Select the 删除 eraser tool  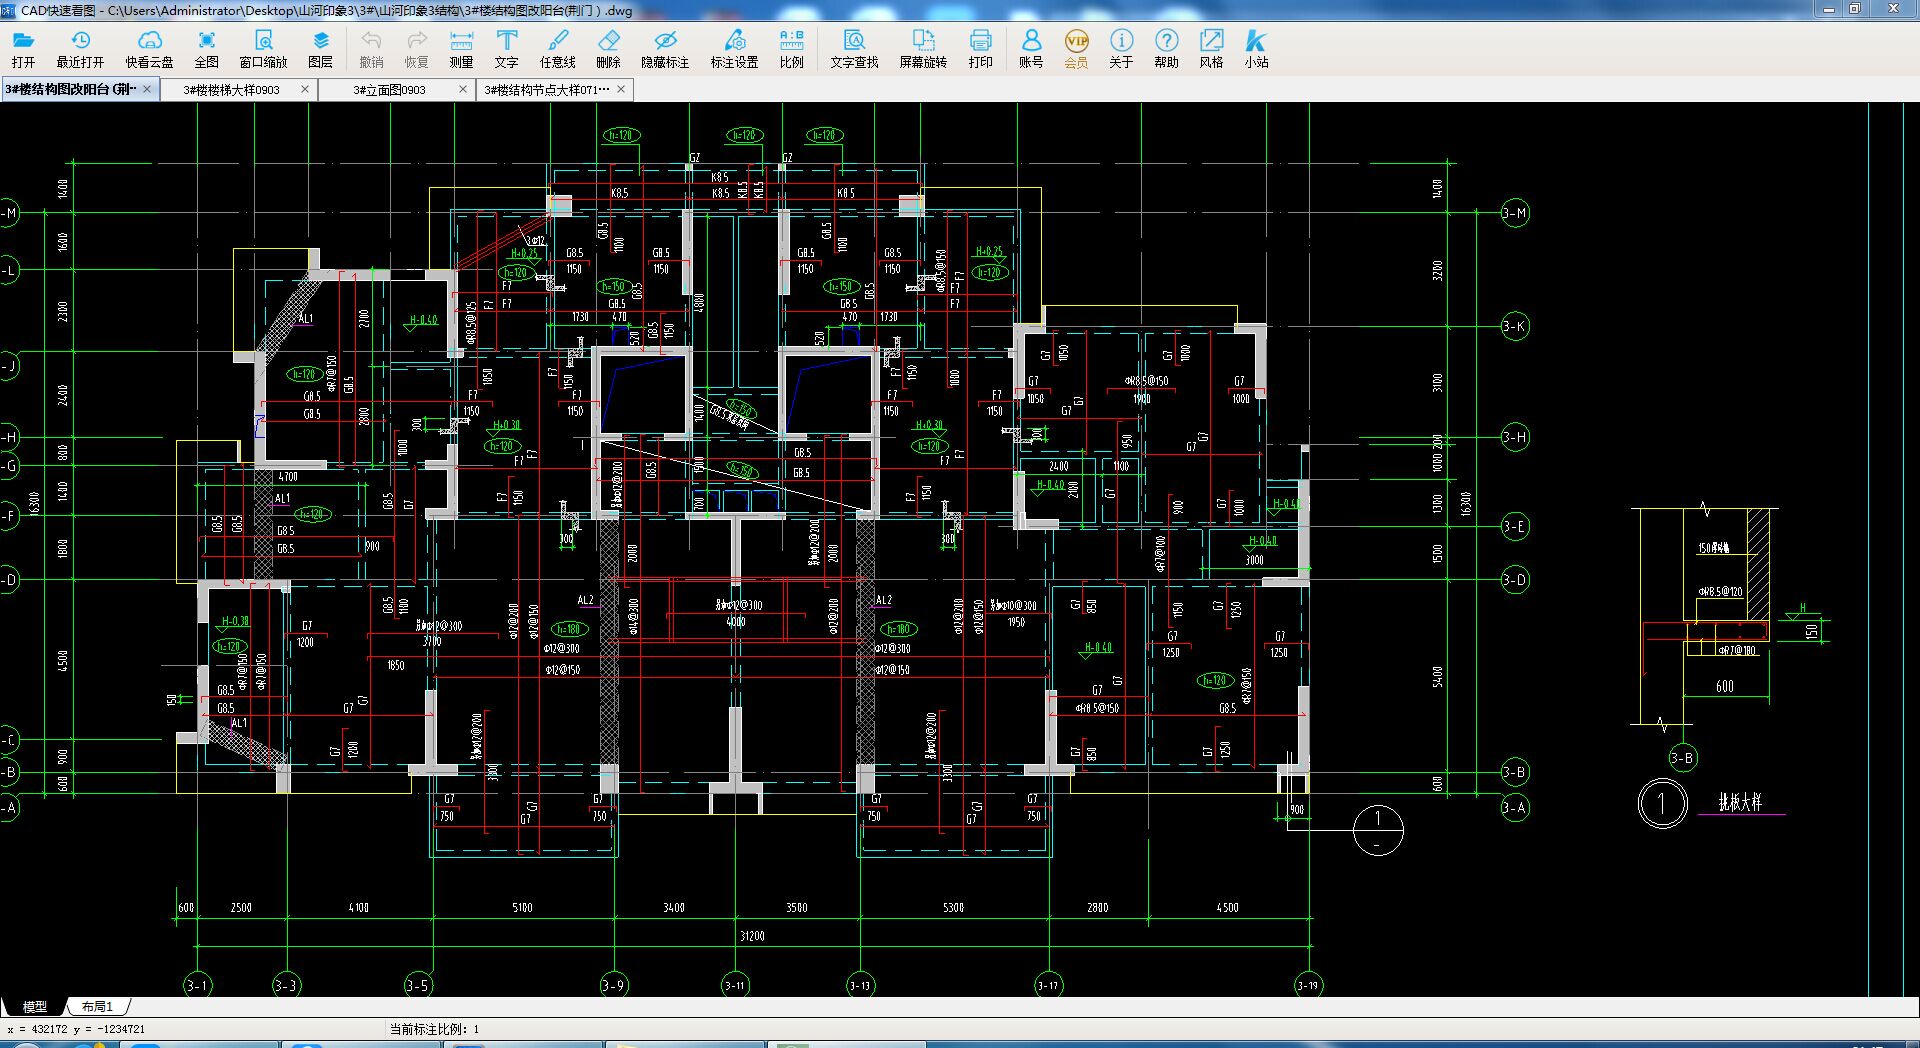(608, 48)
